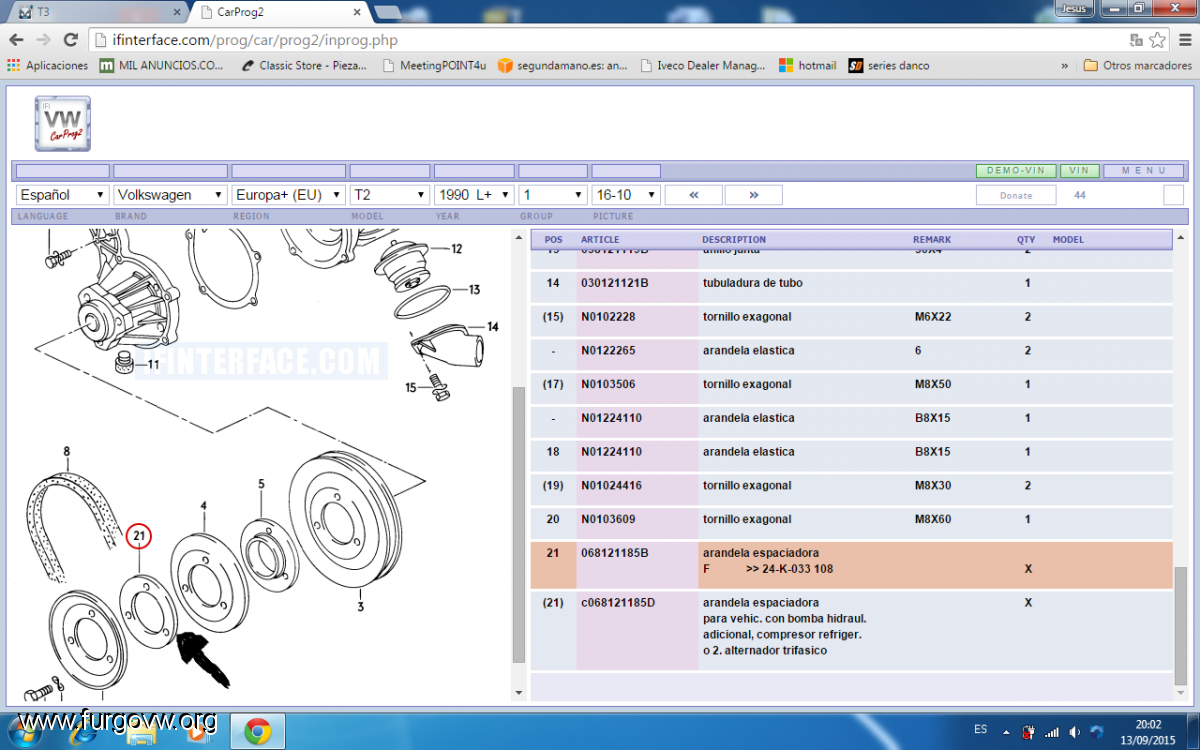This screenshot has width=1200, height=750.
Task: Click the VW CarProg2 logo icon
Action: [62, 124]
